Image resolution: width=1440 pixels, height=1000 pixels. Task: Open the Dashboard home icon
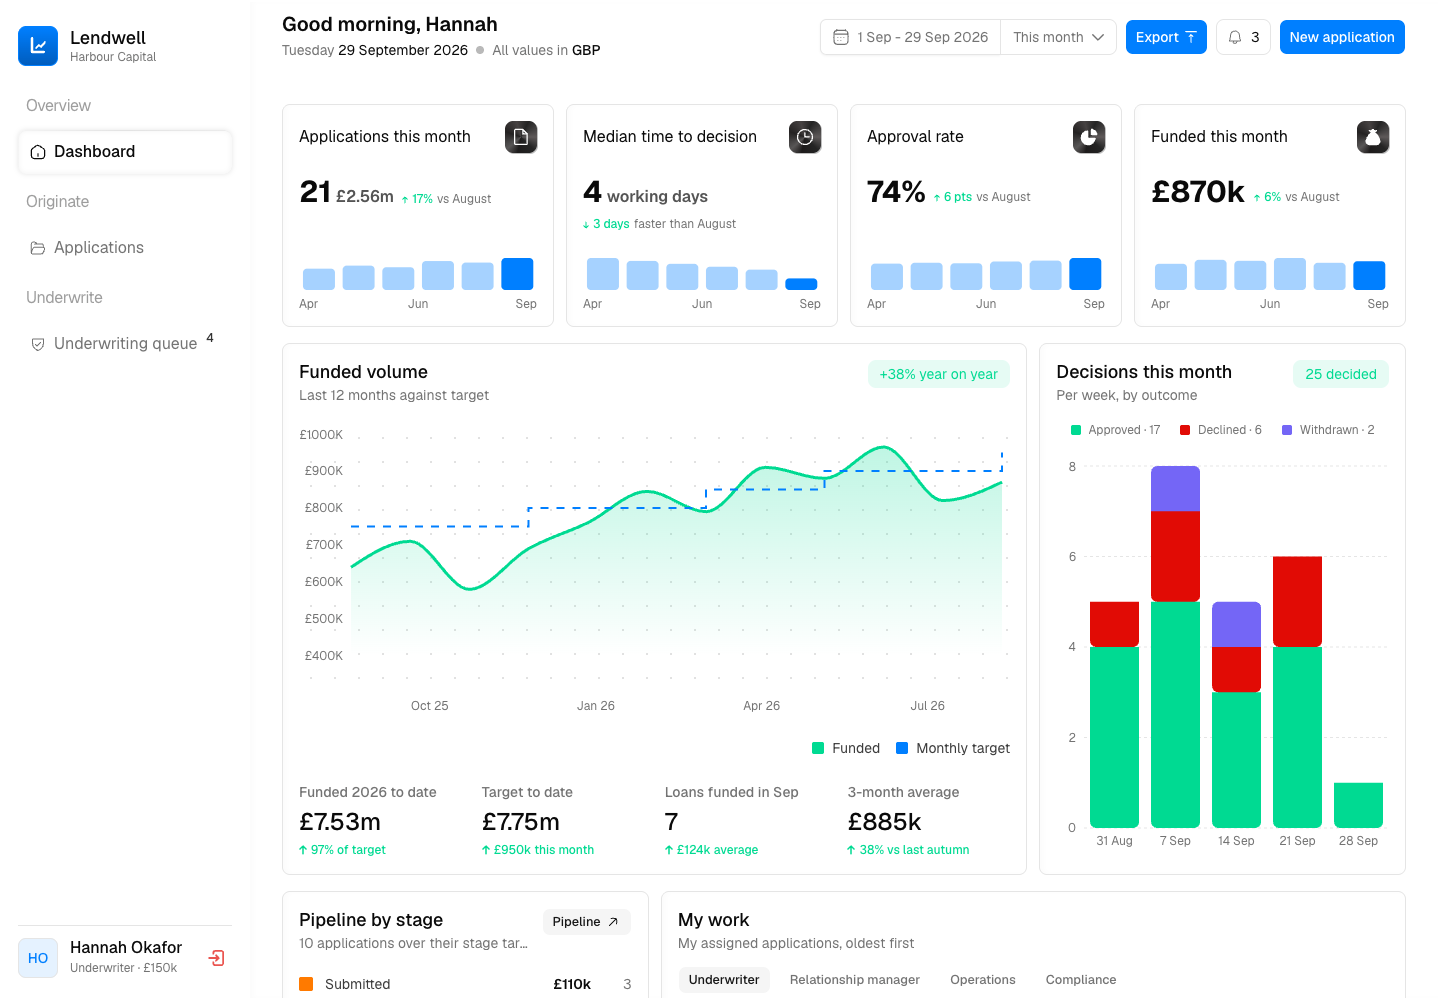[x=38, y=152]
